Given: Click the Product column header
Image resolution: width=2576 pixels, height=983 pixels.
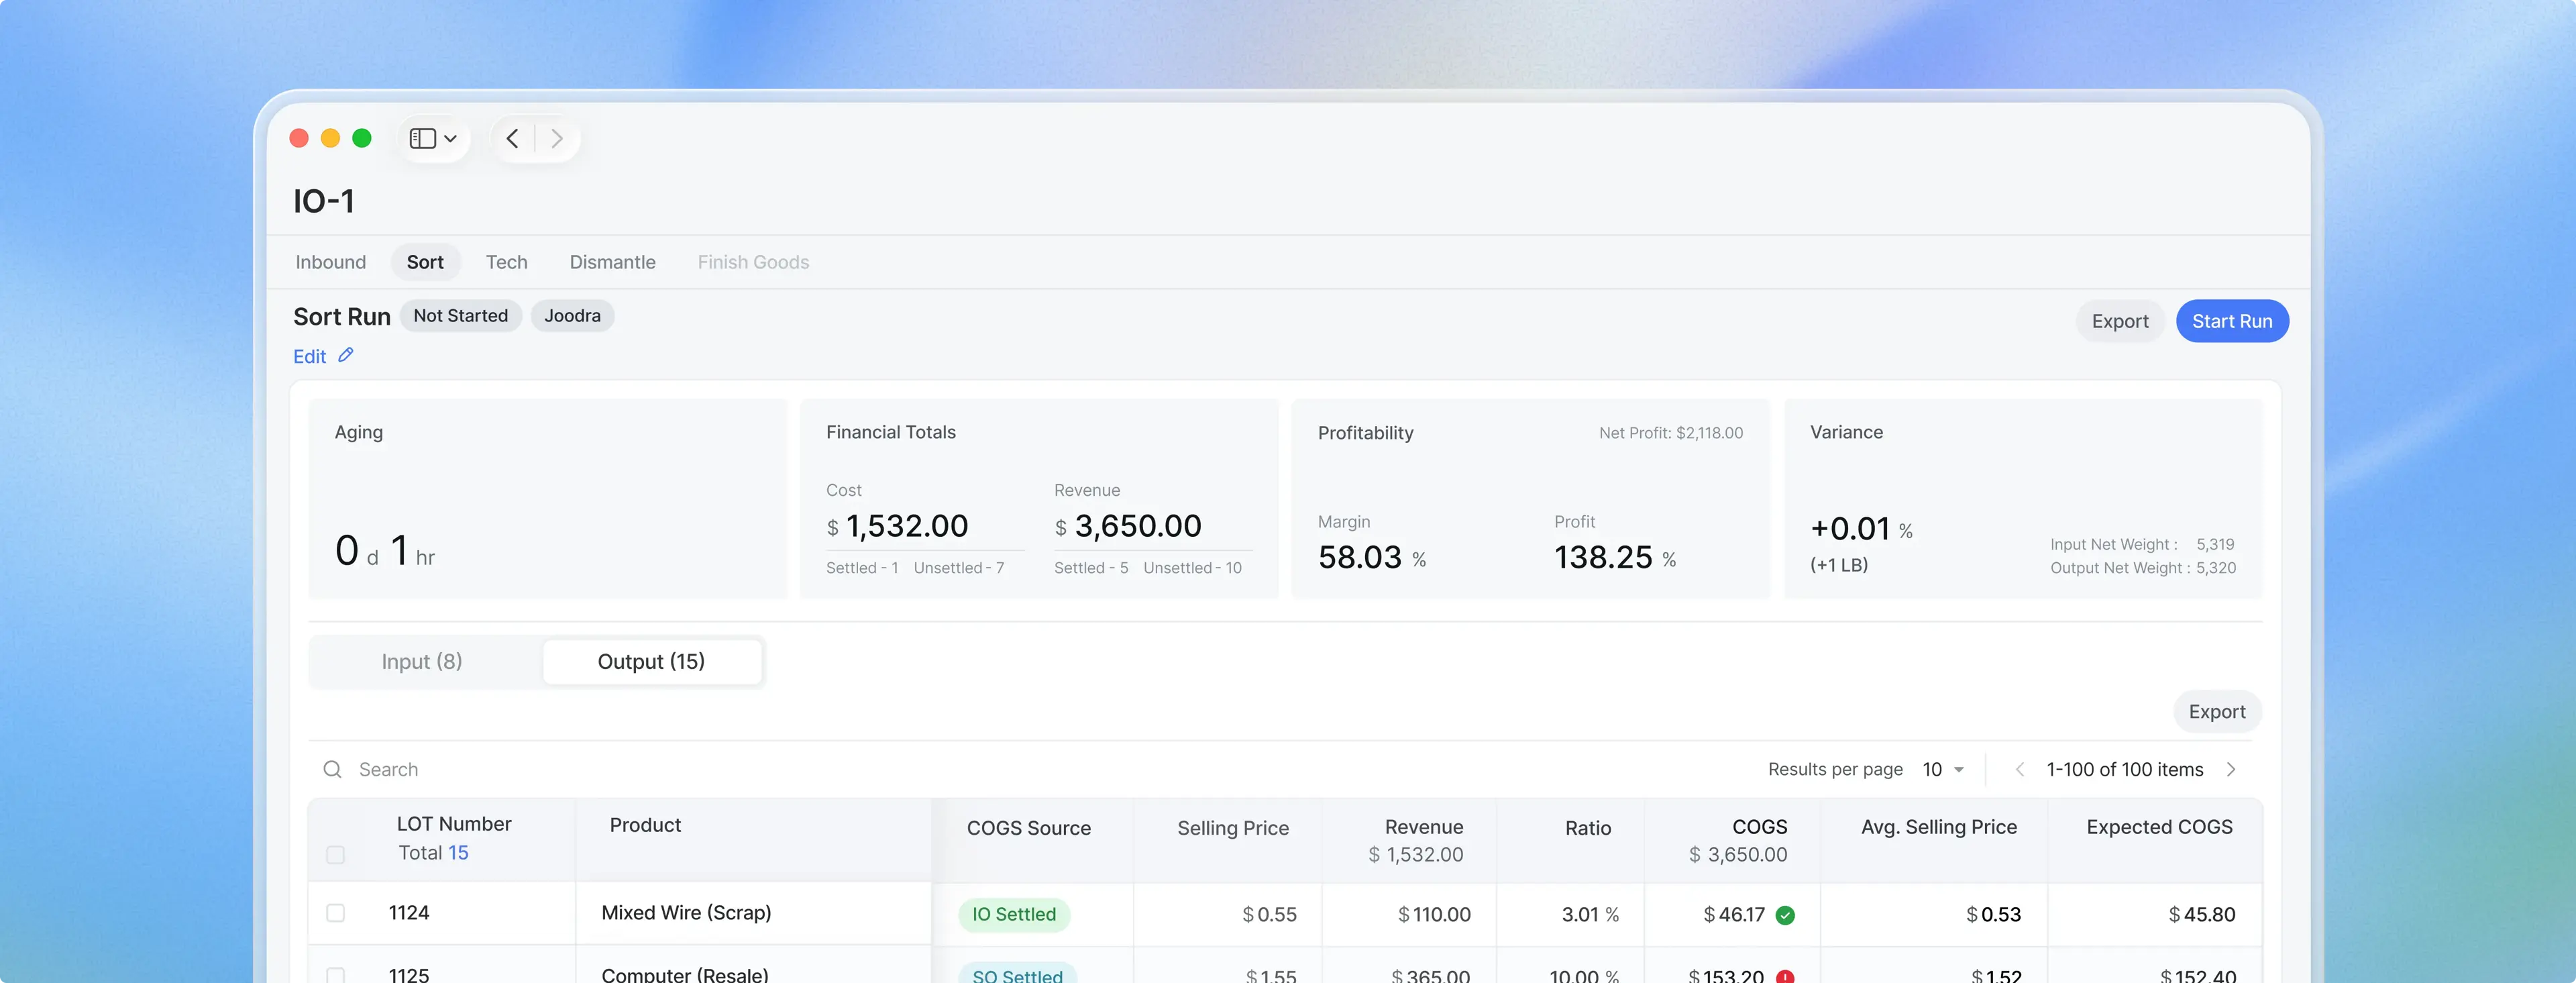Looking at the screenshot, I should coord(645,825).
